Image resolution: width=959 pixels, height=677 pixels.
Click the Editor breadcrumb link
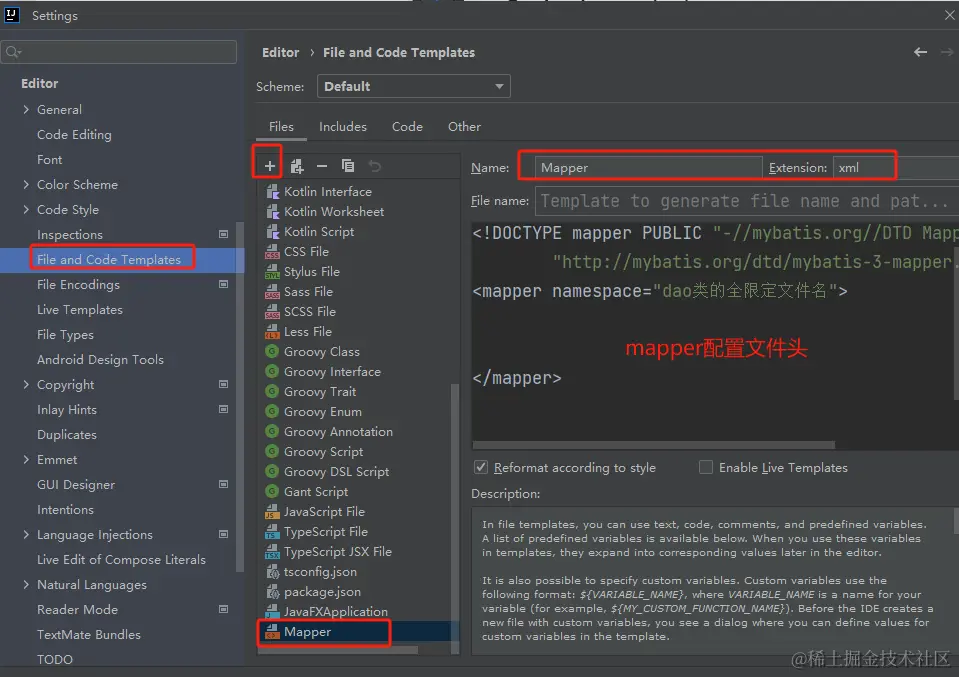coord(281,53)
